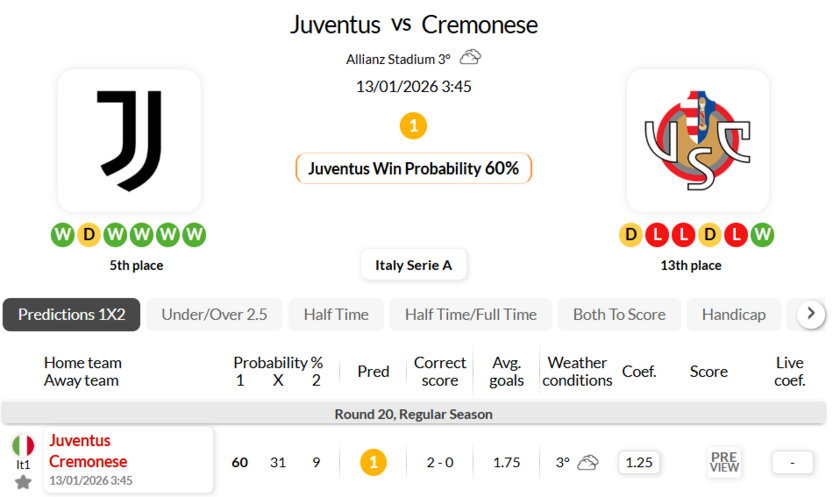Switch to the Under/Over 2.5 tab

point(214,314)
